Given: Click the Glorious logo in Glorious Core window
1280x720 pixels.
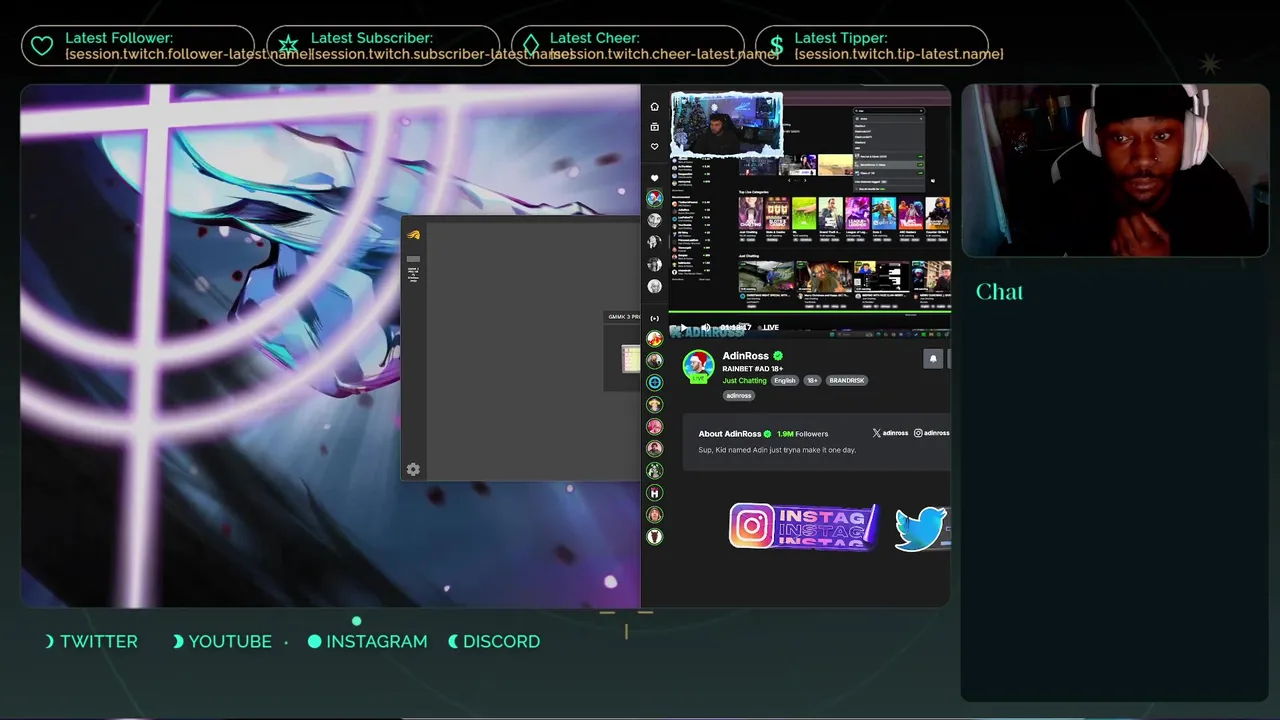Looking at the screenshot, I should coord(413,235).
